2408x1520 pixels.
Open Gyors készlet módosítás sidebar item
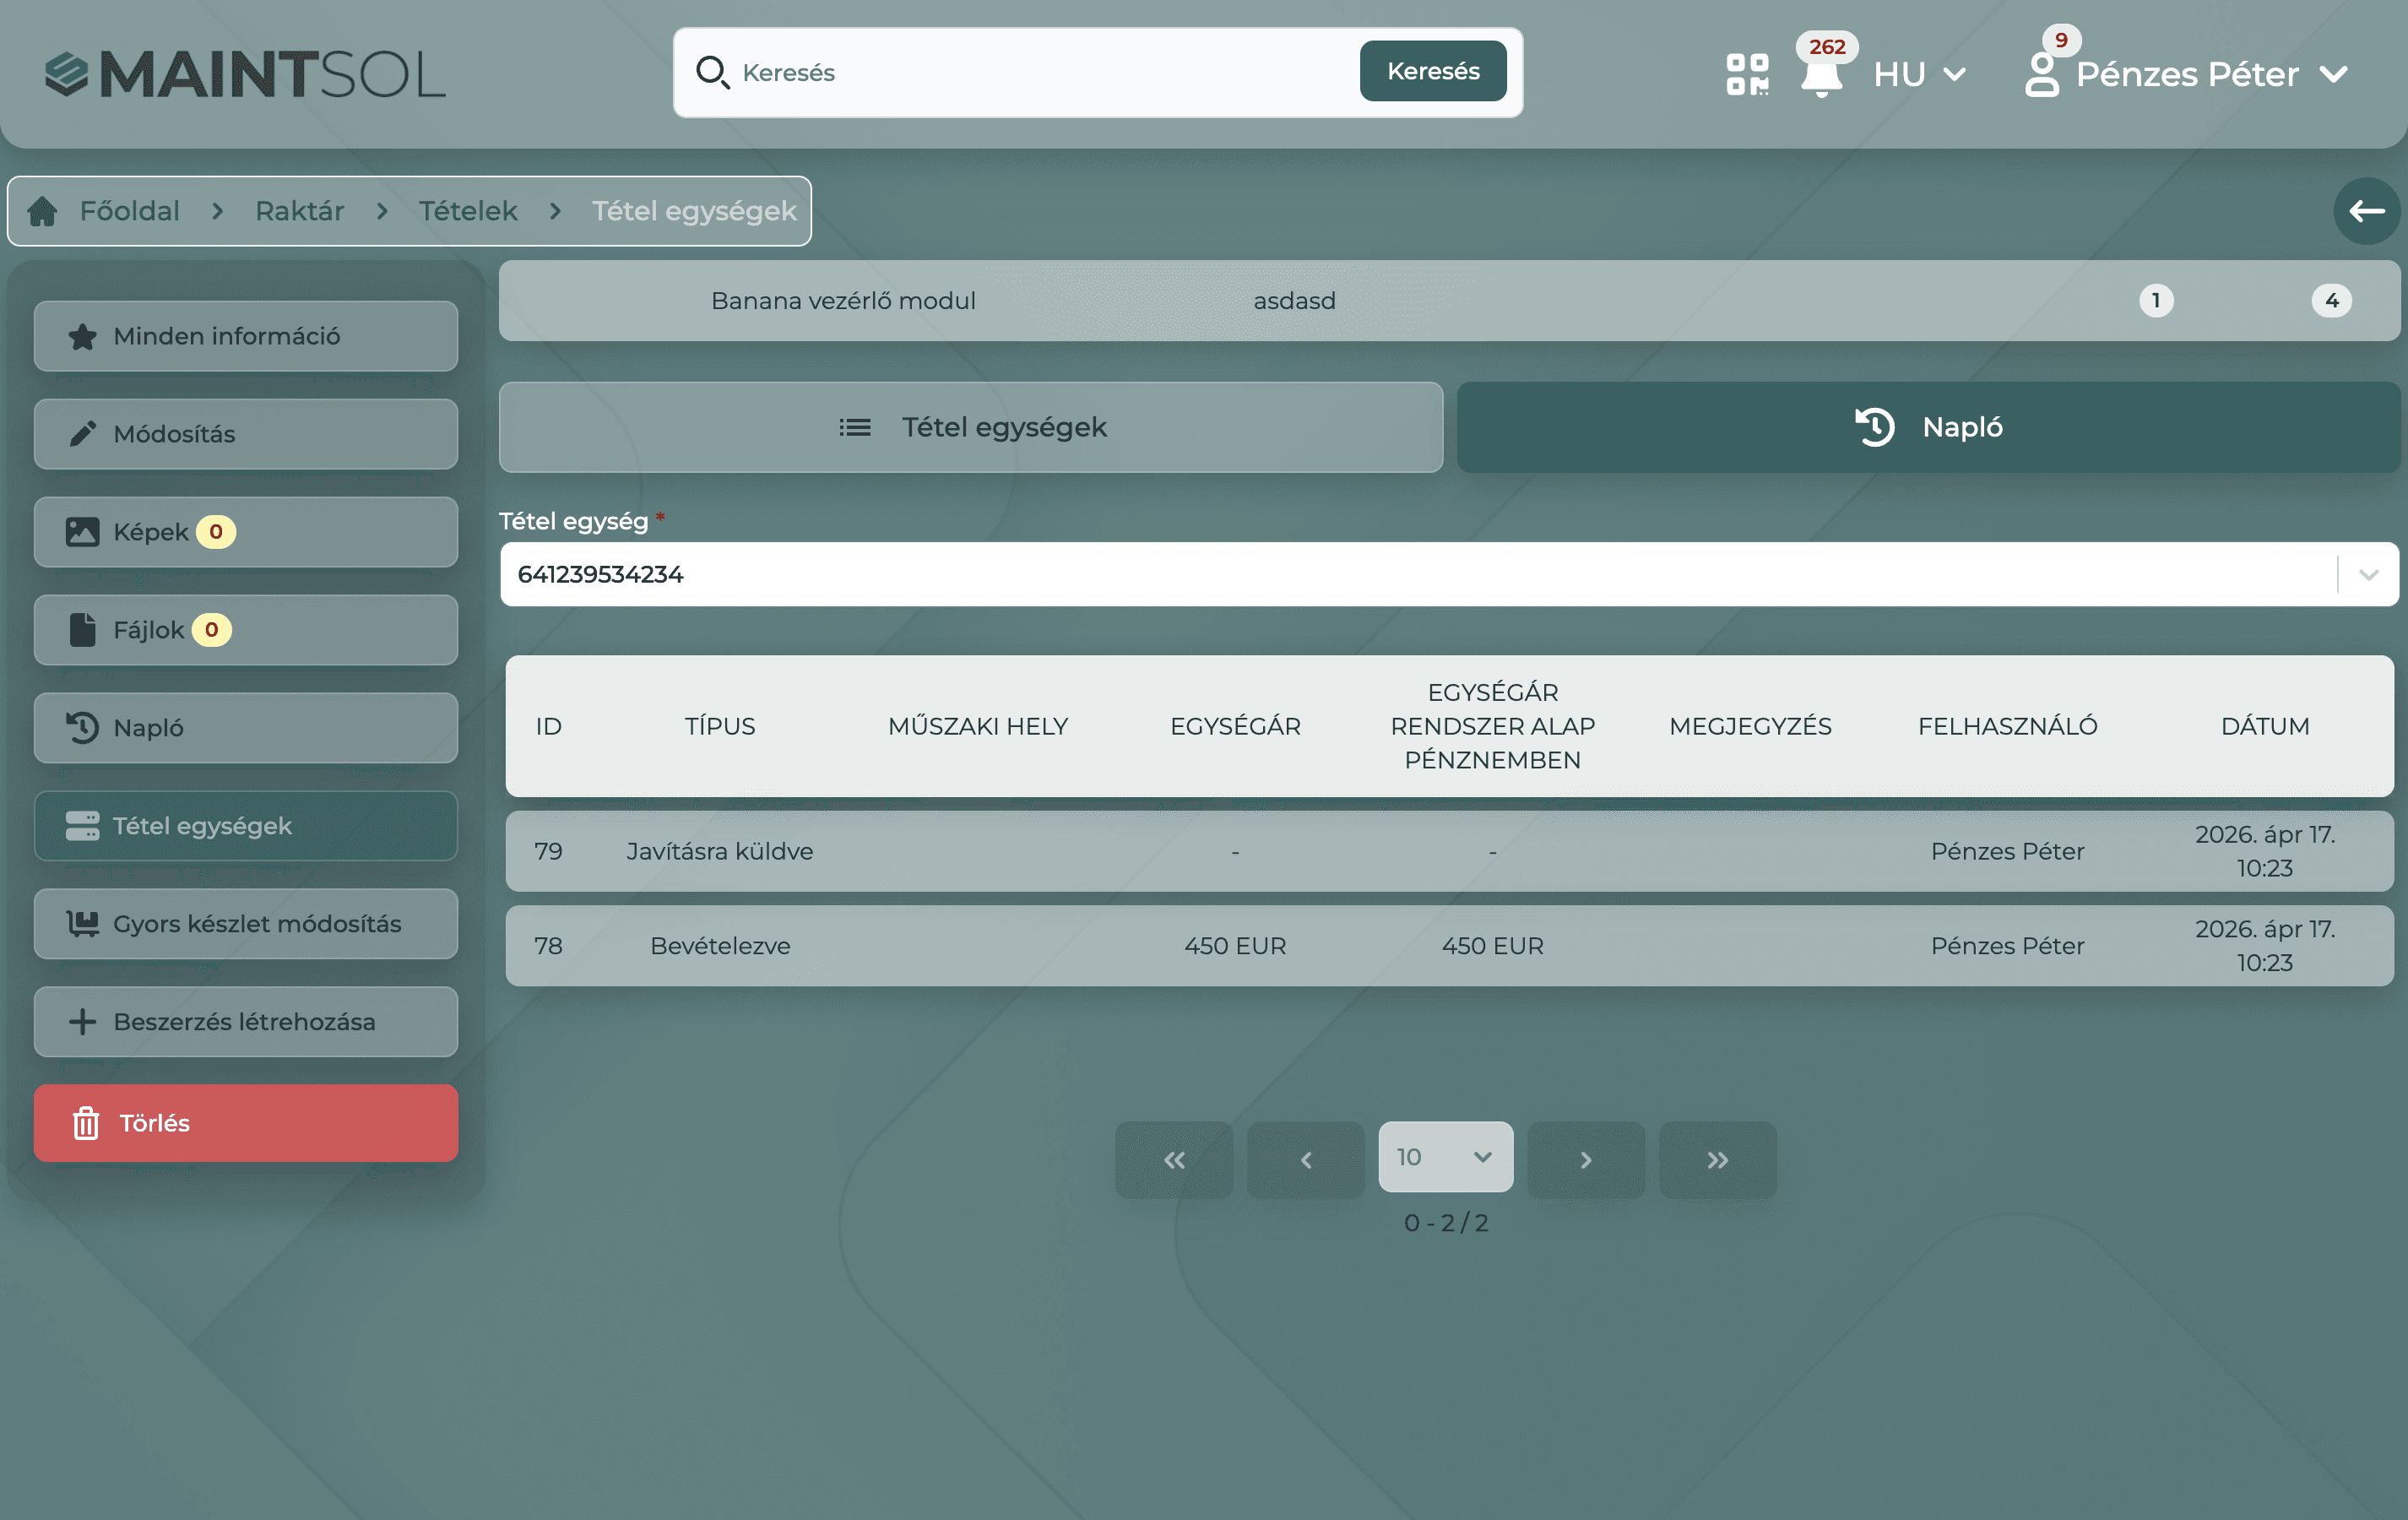246,924
